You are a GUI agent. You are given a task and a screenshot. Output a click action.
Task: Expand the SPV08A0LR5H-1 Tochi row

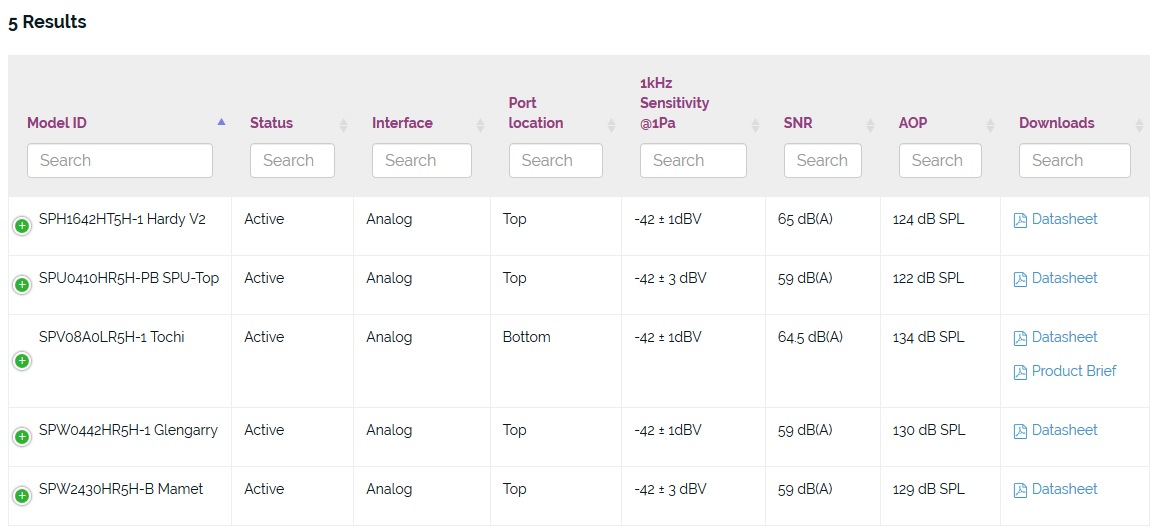(22, 361)
